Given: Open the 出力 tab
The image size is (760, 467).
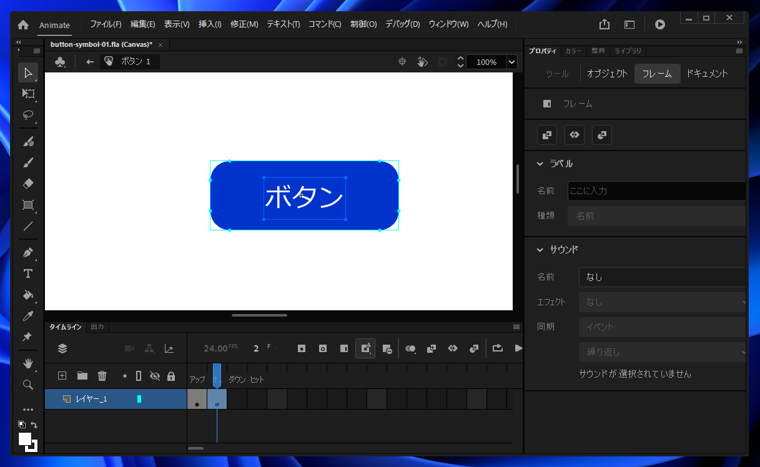Looking at the screenshot, I should (97, 327).
